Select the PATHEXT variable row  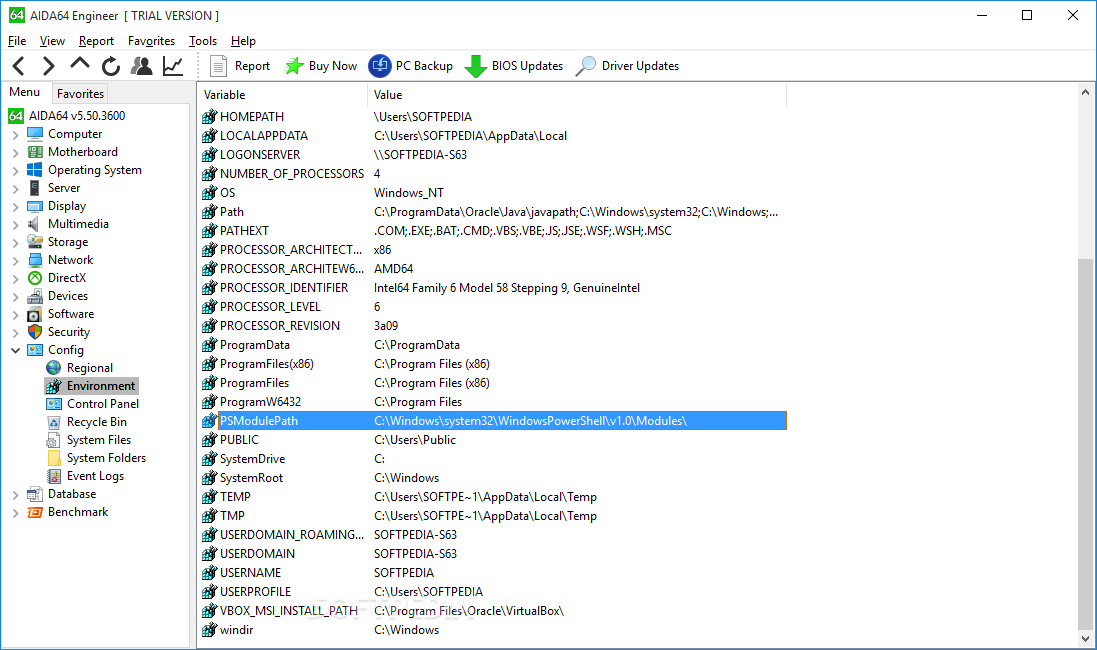(x=493, y=231)
